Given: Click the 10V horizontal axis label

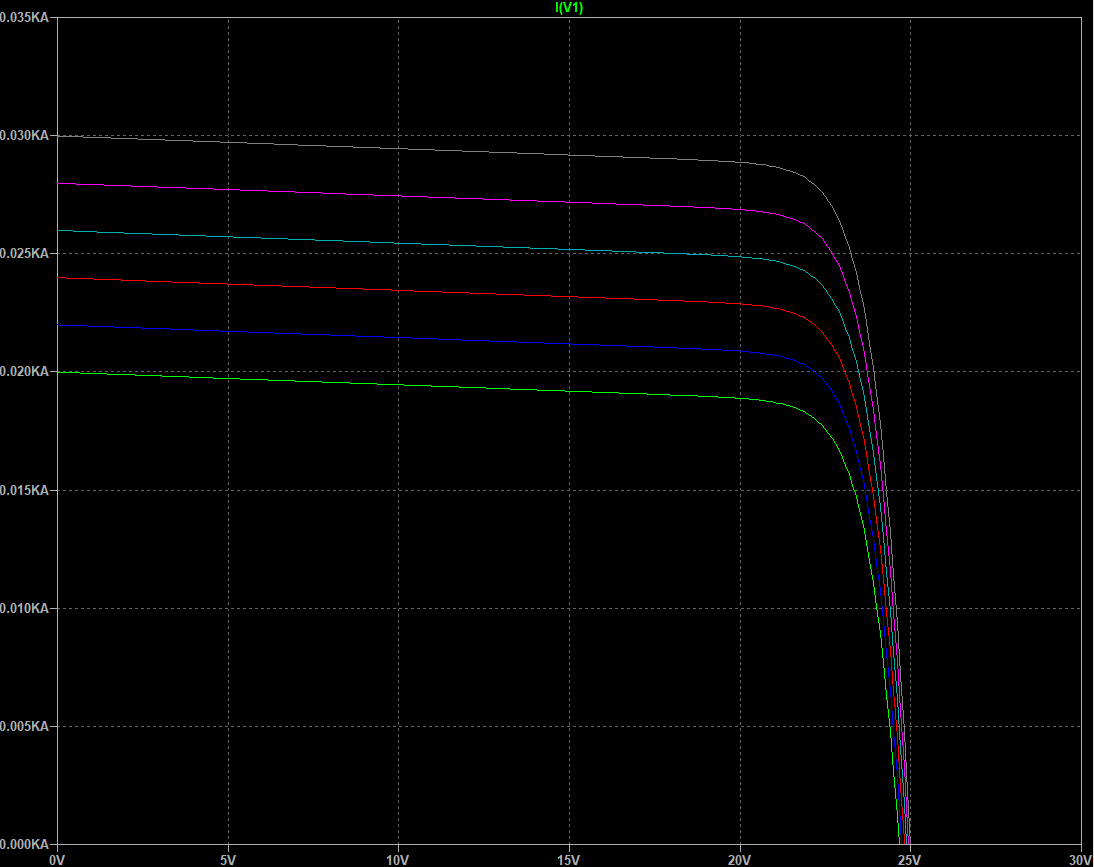Looking at the screenshot, I should (398, 858).
